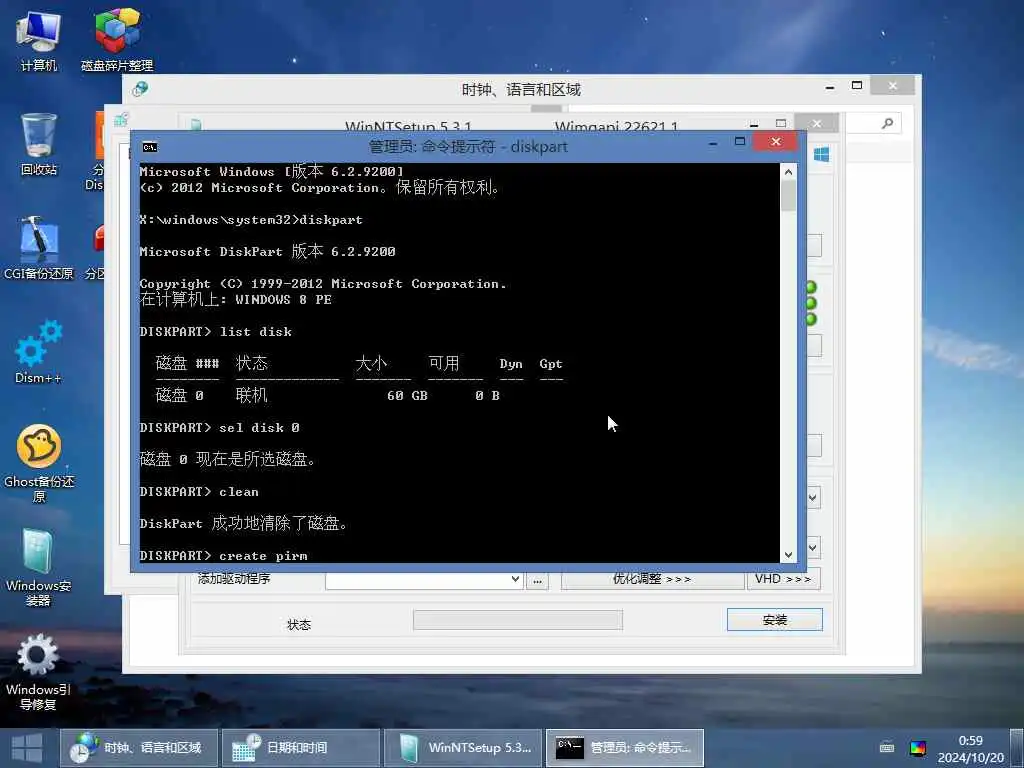Viewport: 1024px width, 768px height.
Task: Switch to WinNTSetup 5.3 taskbar item
Action: tap(462, 748)
